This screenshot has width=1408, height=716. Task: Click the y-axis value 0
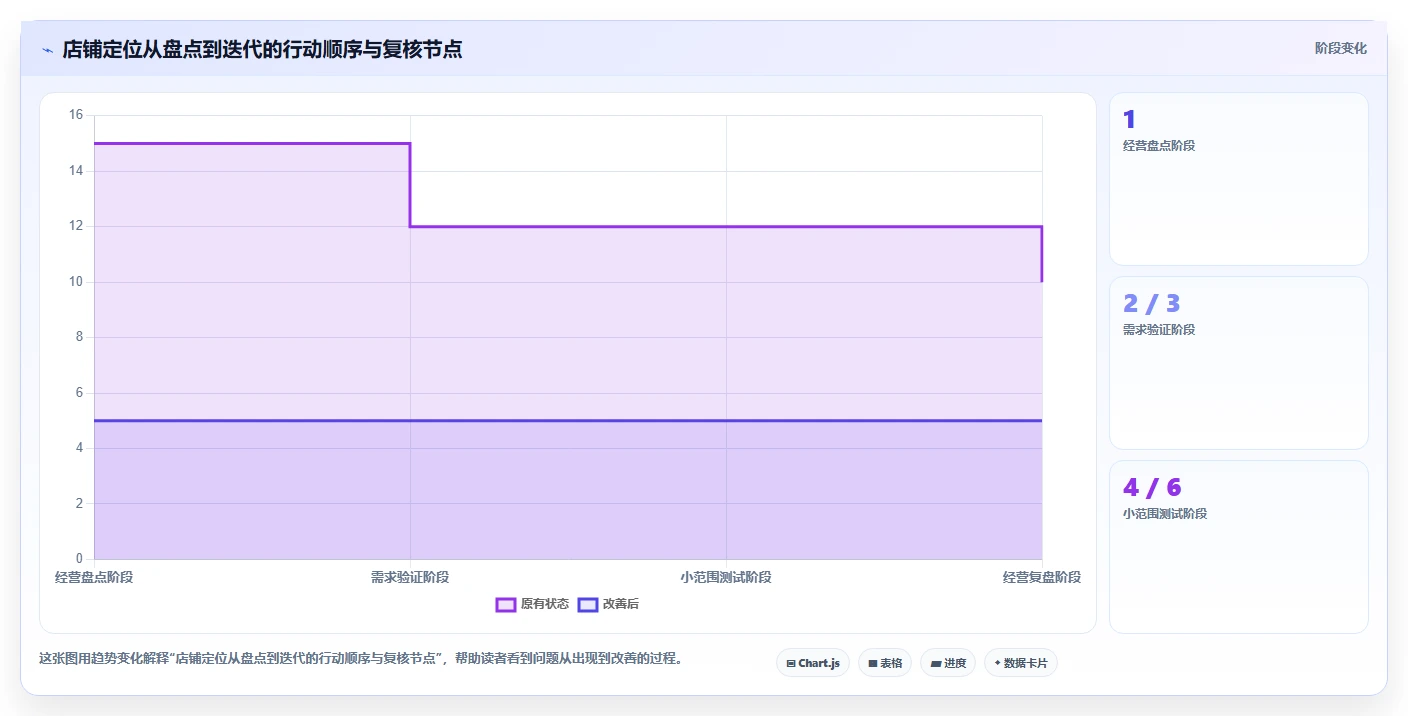click(80, 558)
